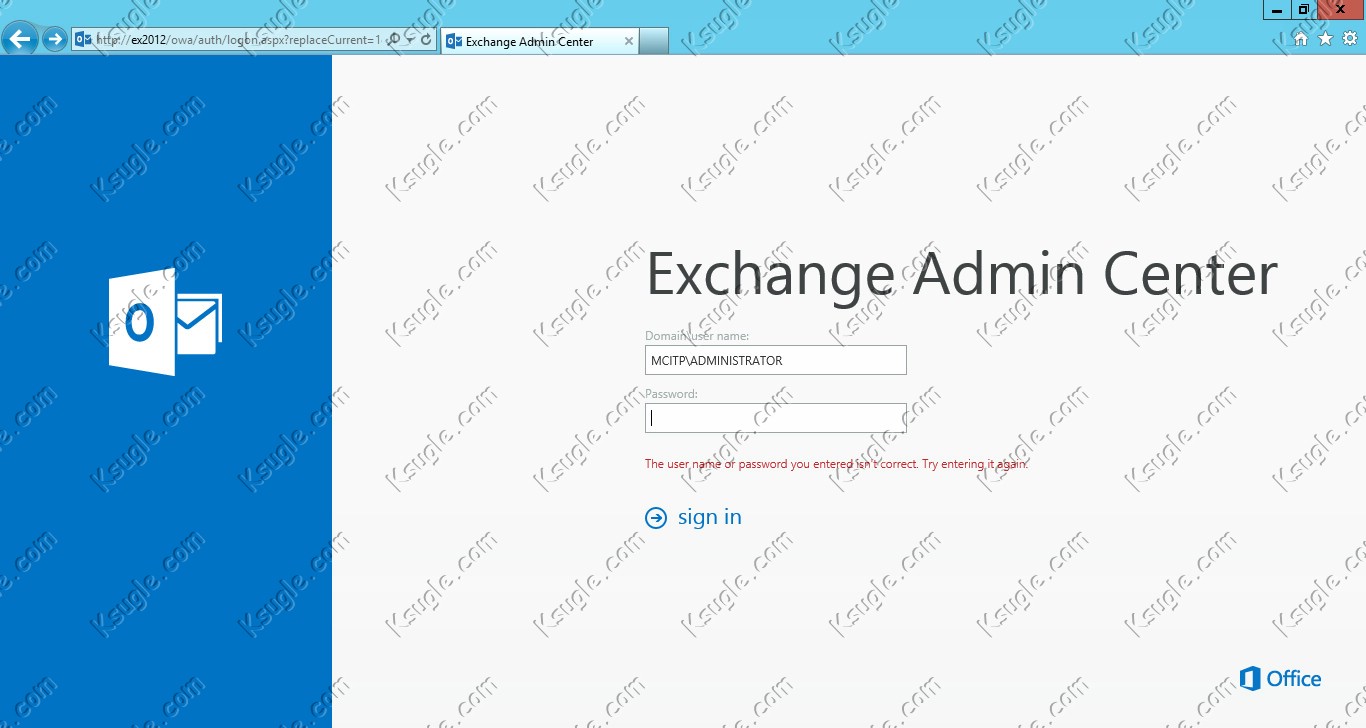Open the browser Tools gear menu

tap(1350, 39)
